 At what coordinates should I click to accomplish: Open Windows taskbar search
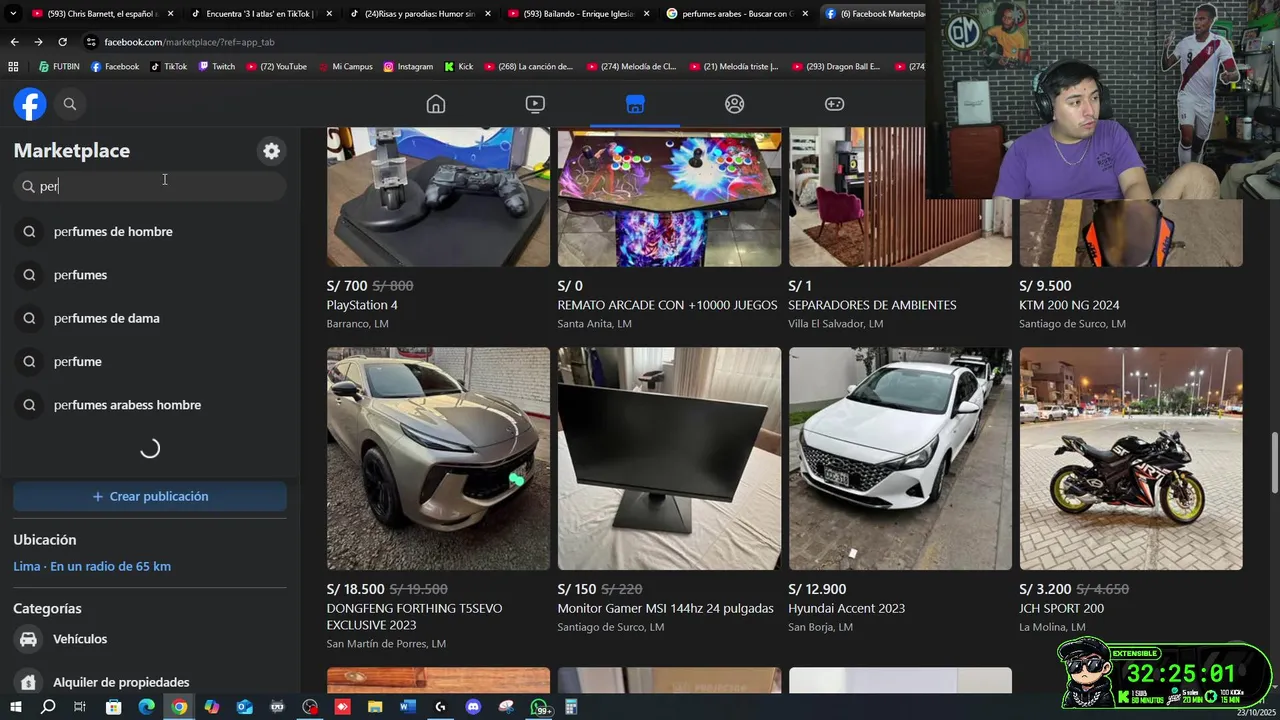click(x=48, y=707)
